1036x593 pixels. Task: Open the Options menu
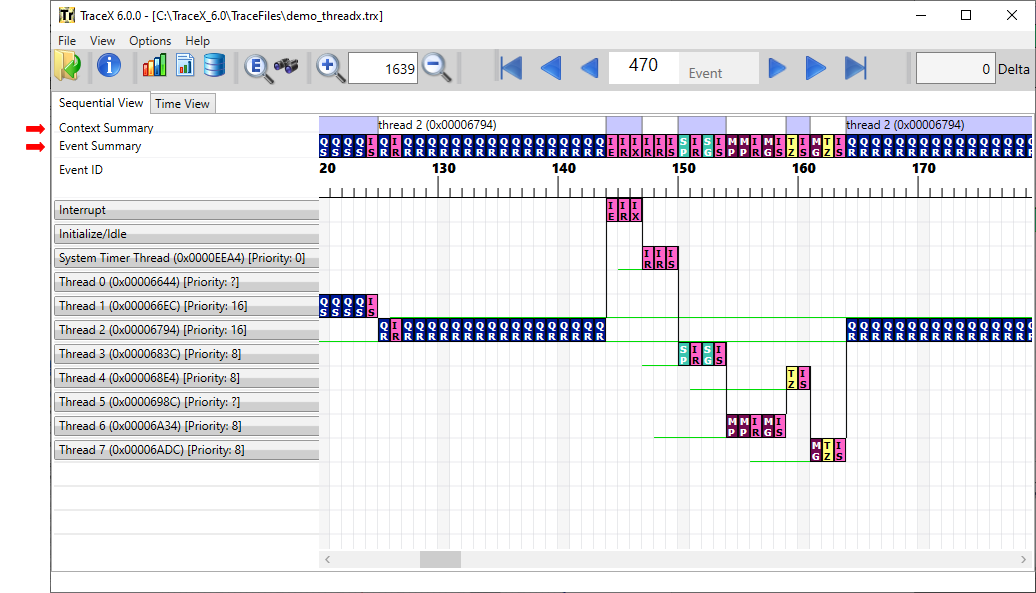(150, 41)
